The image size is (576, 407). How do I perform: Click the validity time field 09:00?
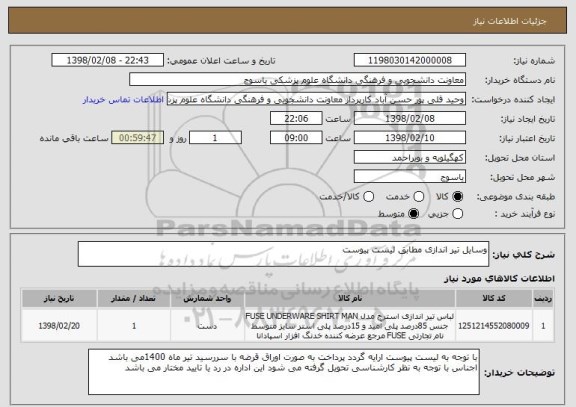coord(296,138)
